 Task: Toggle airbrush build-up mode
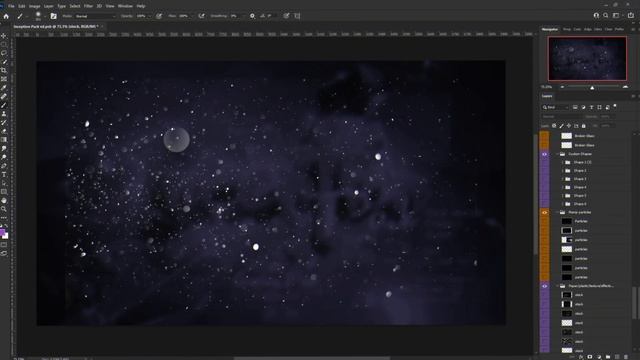202,16
